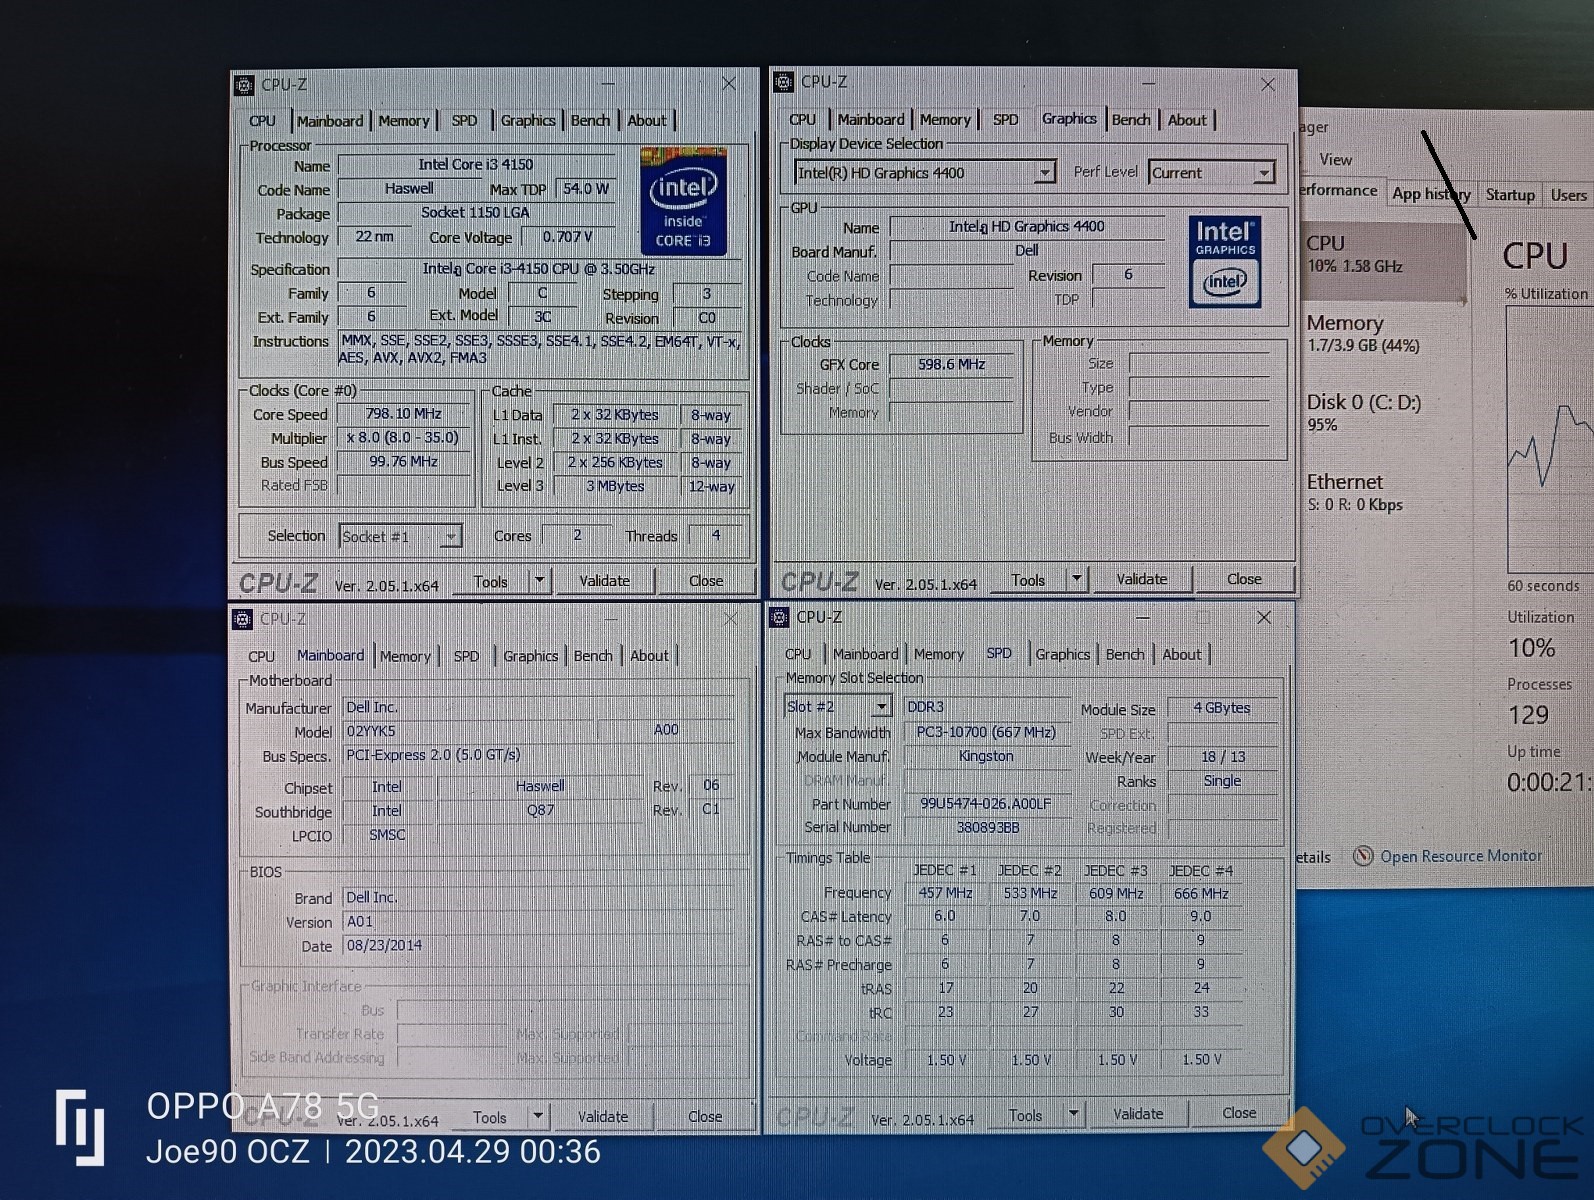Open Users tab in Task Manager

1568,195
